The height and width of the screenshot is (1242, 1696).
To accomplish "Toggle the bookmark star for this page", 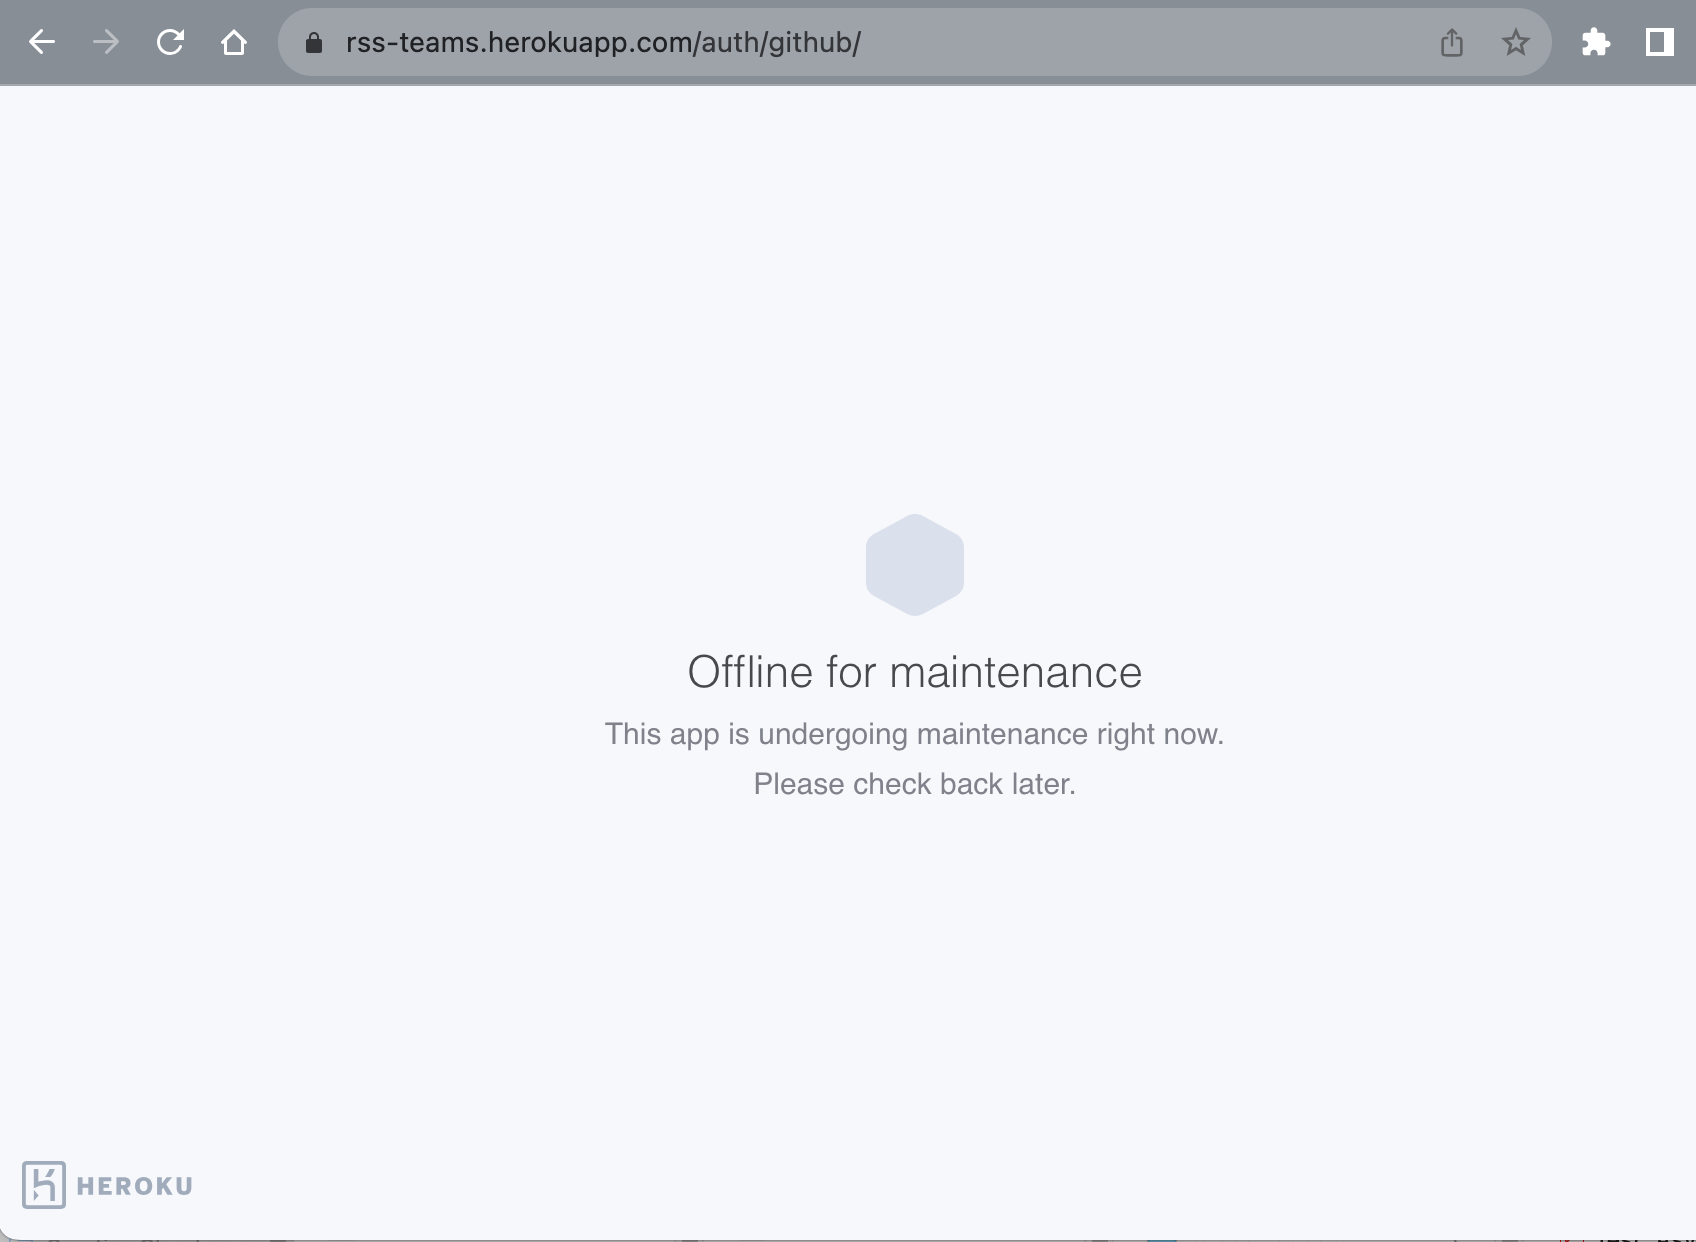I will coord(1515,42).
